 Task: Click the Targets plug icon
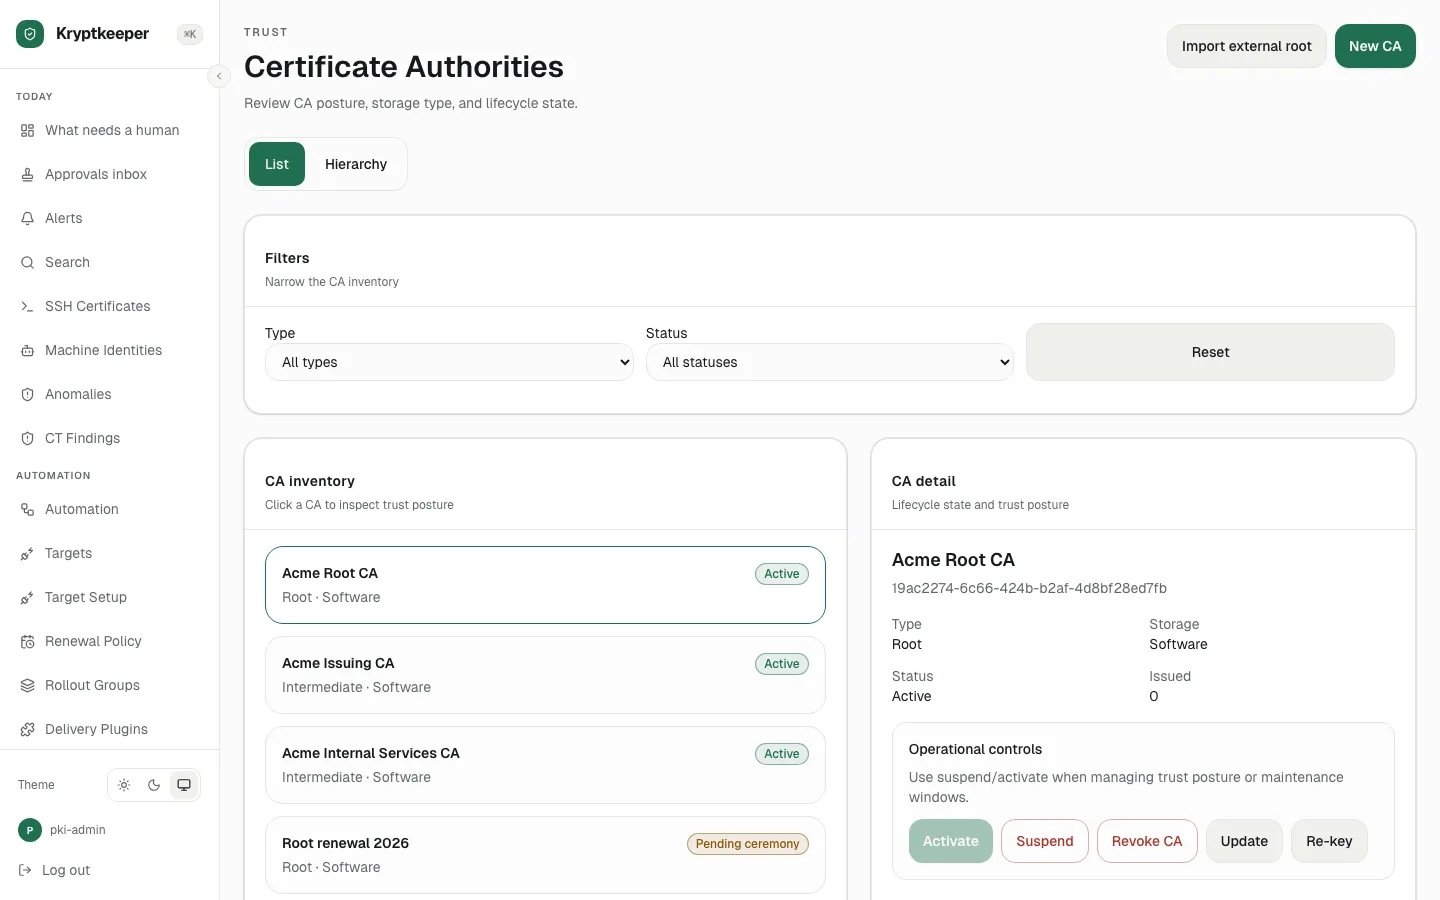point(28,553)
